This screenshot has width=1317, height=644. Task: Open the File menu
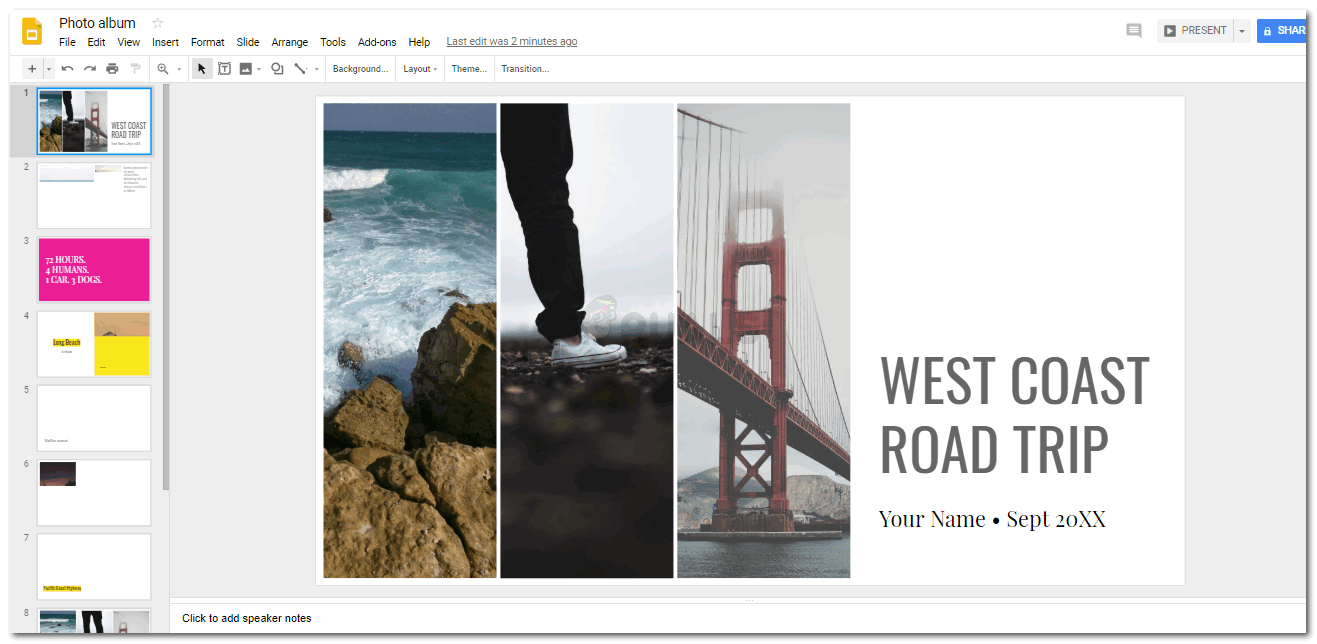click(x=67, y=42)
